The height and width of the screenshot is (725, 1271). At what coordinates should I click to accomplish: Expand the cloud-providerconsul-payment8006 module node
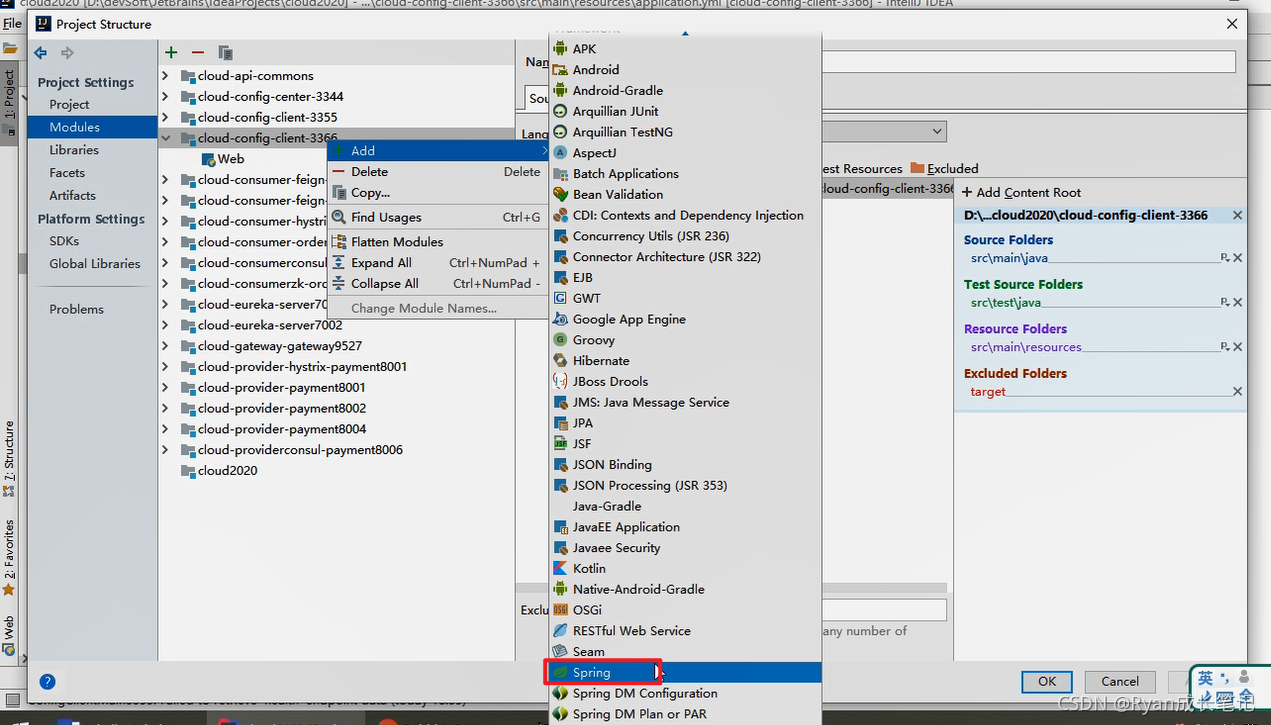(166, 450)
